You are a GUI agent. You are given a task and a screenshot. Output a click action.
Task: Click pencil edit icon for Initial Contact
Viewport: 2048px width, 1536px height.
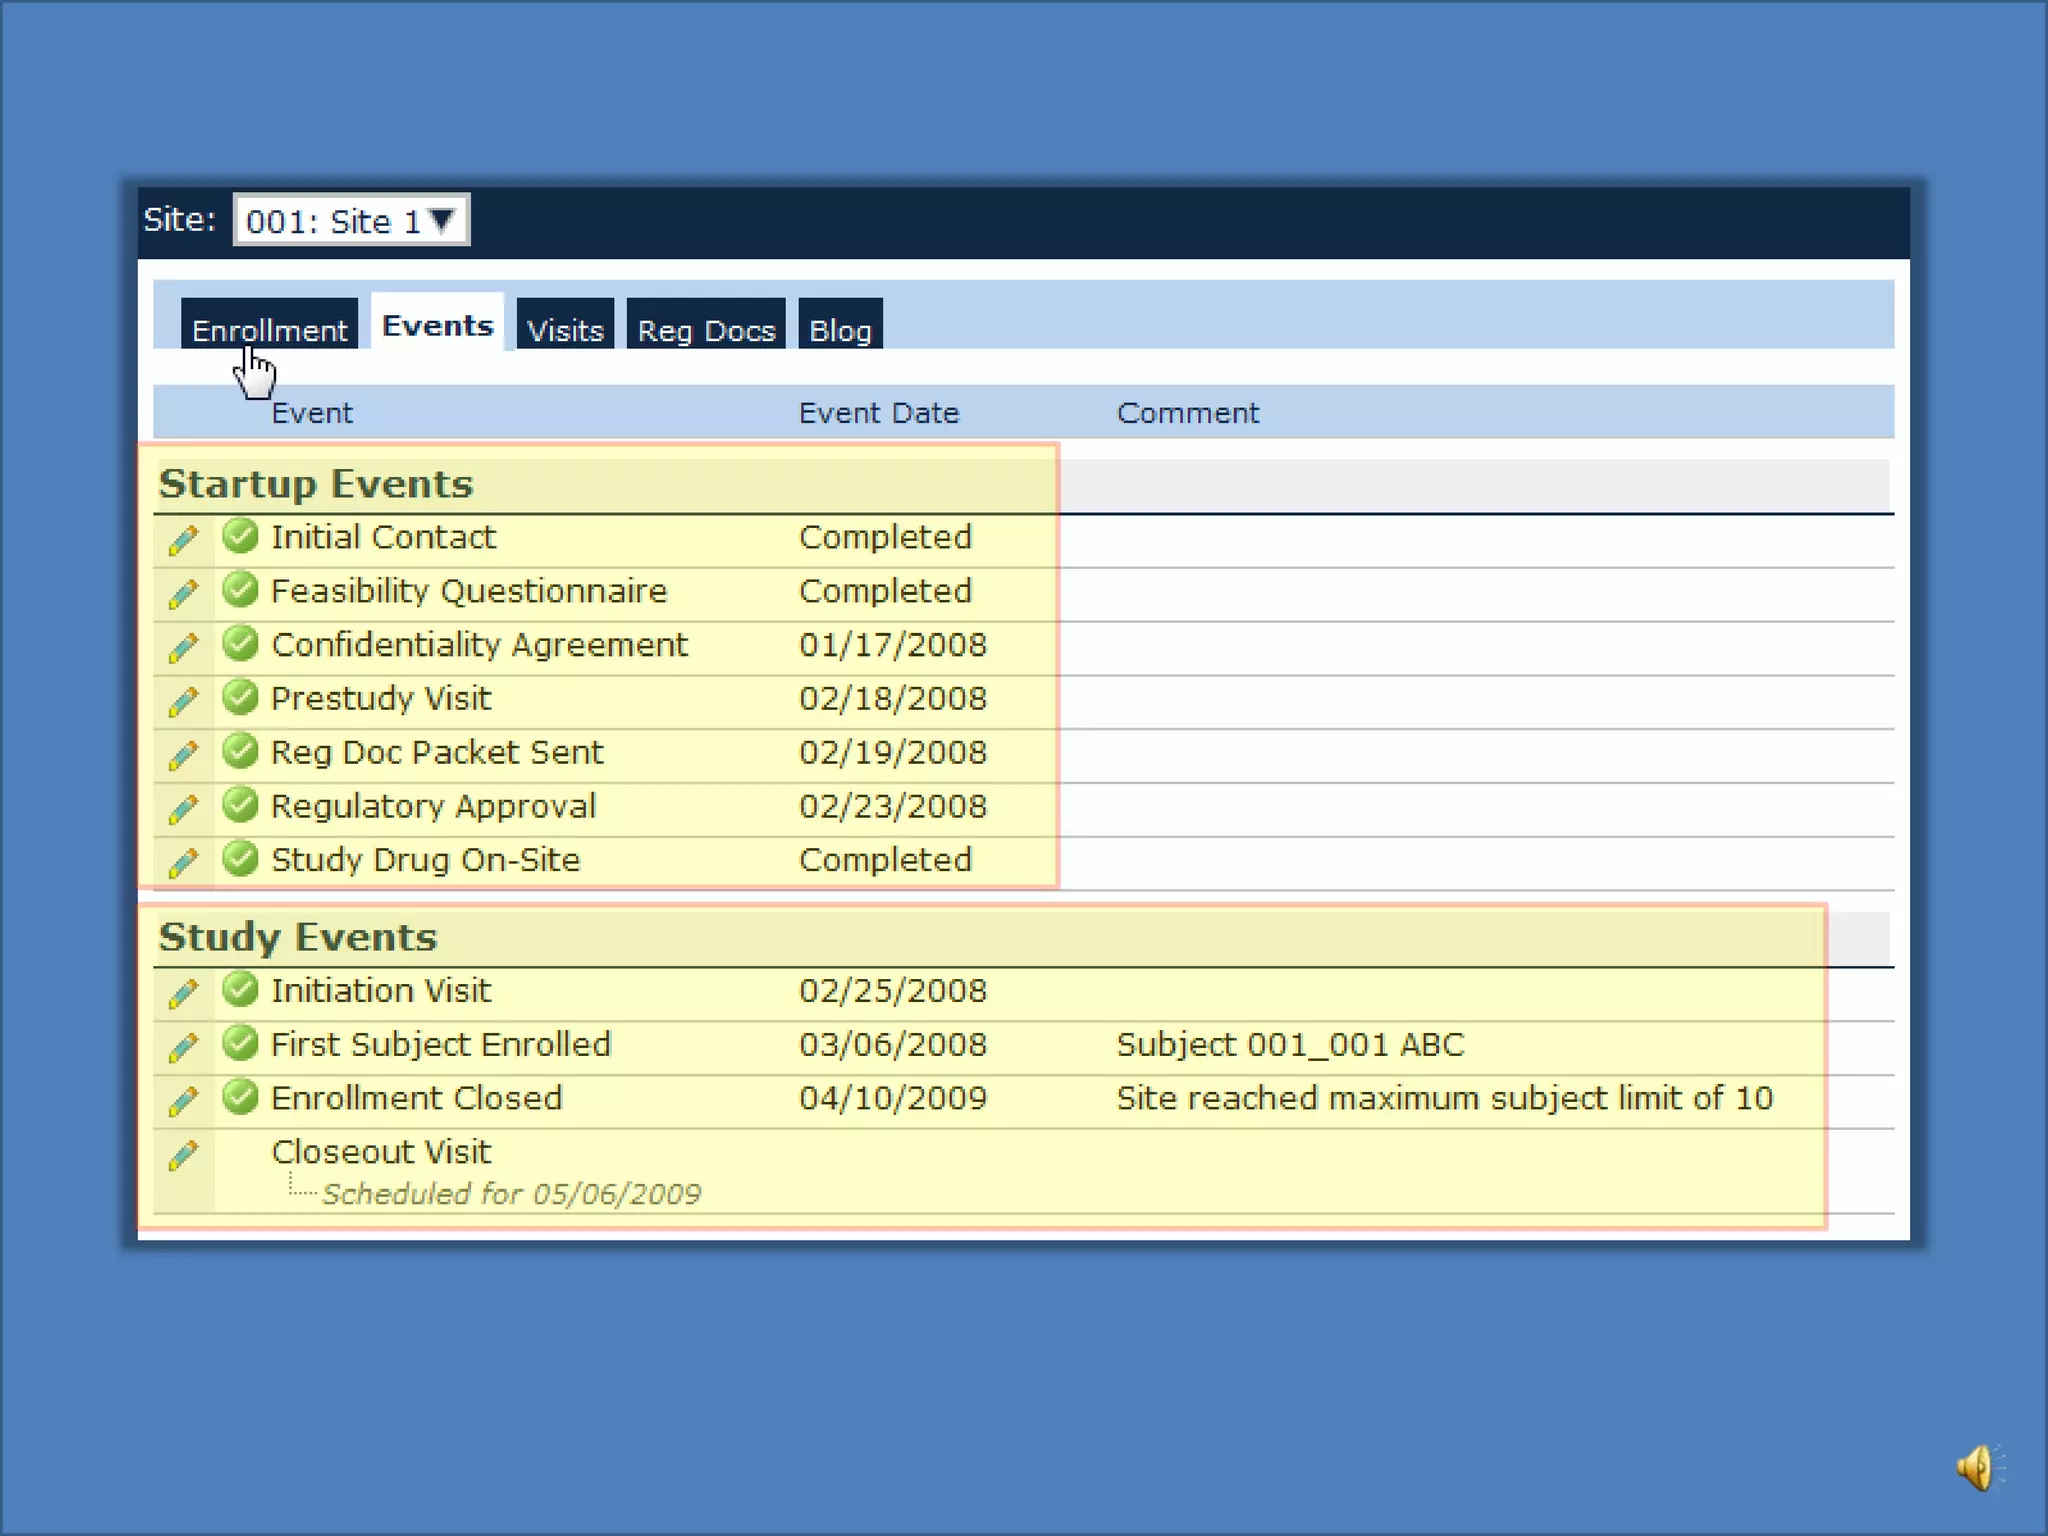183,539
